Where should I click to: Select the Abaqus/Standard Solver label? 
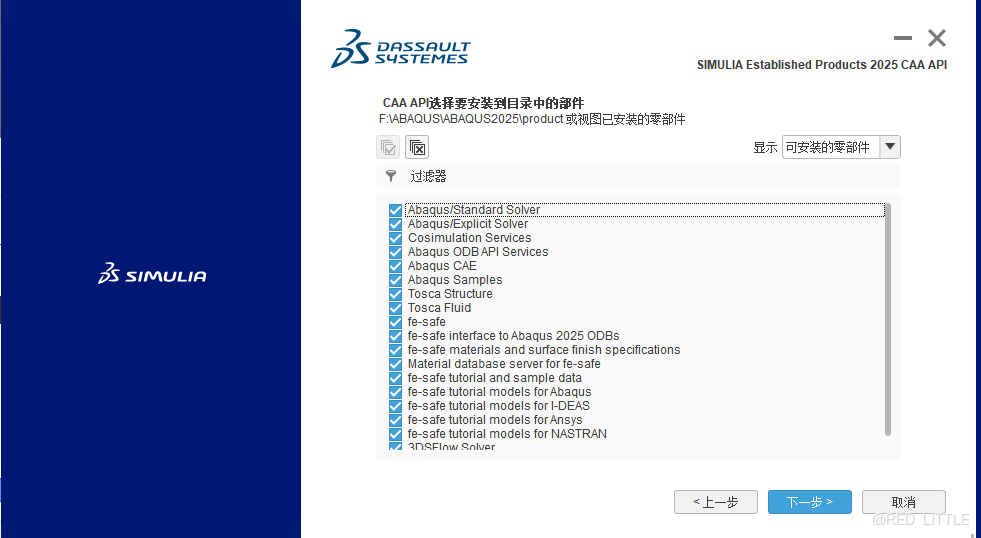click(474, 210)
